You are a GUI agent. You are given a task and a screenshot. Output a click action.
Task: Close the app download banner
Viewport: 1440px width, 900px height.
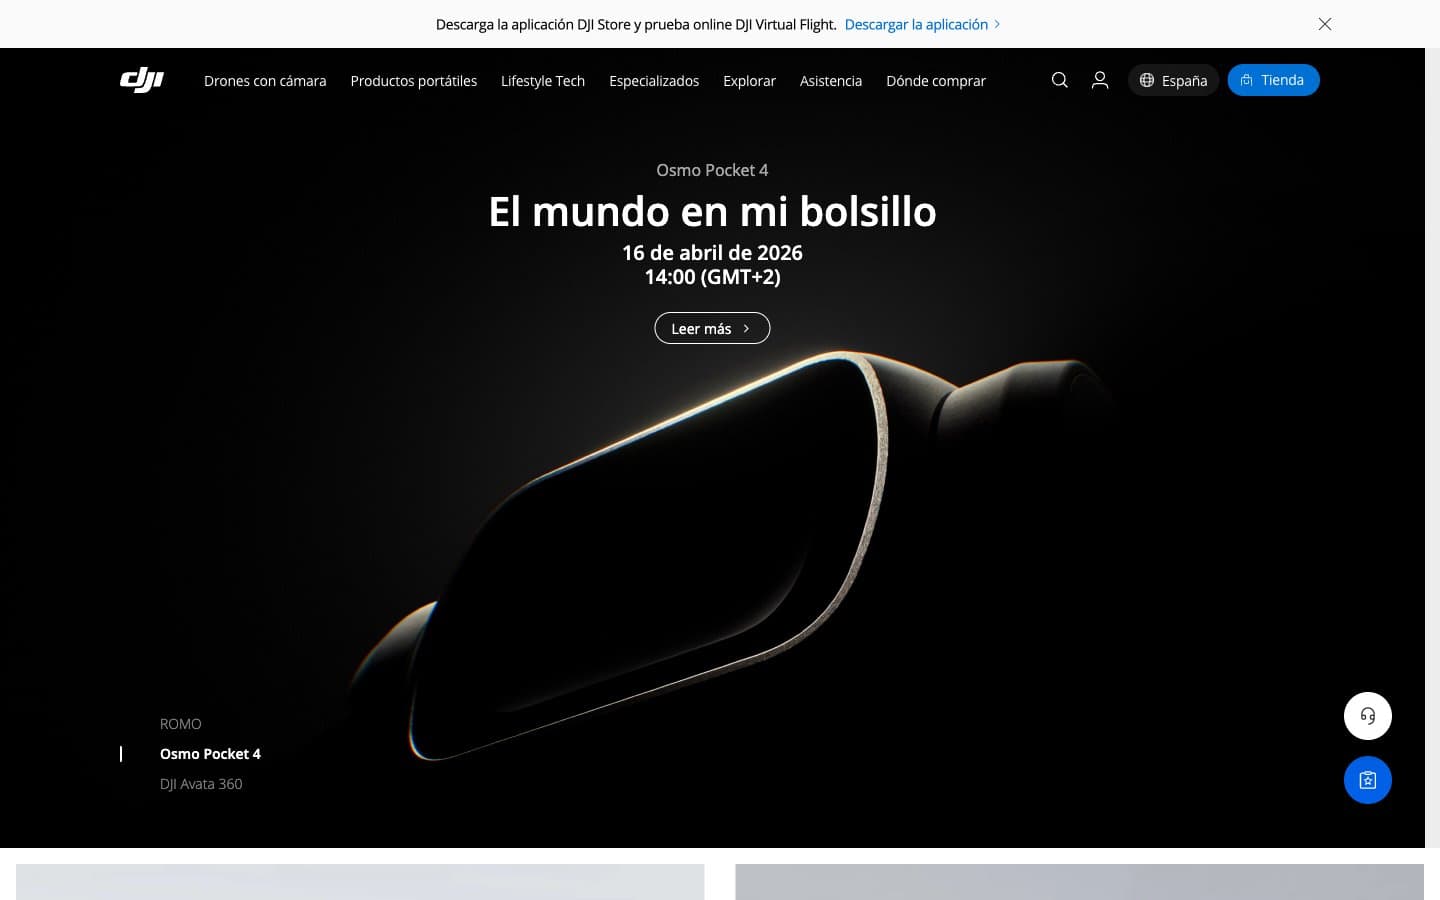pos(1325,24)
